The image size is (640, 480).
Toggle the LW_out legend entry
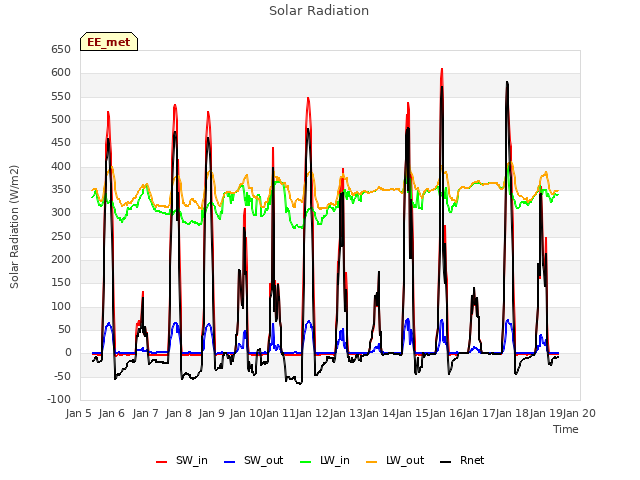click(395, 460)
